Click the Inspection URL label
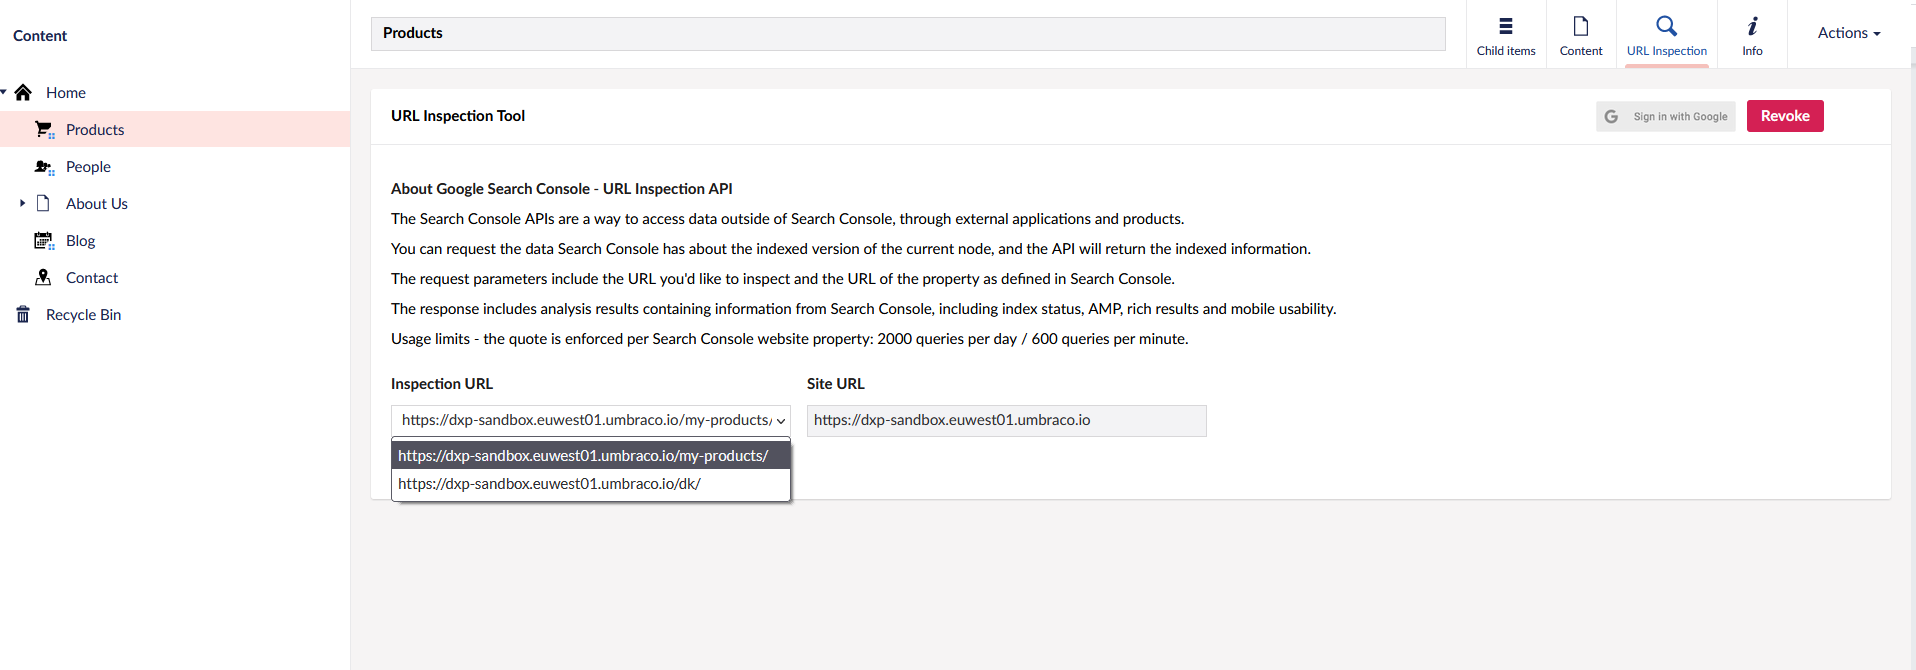 click(x=442, y=384)
